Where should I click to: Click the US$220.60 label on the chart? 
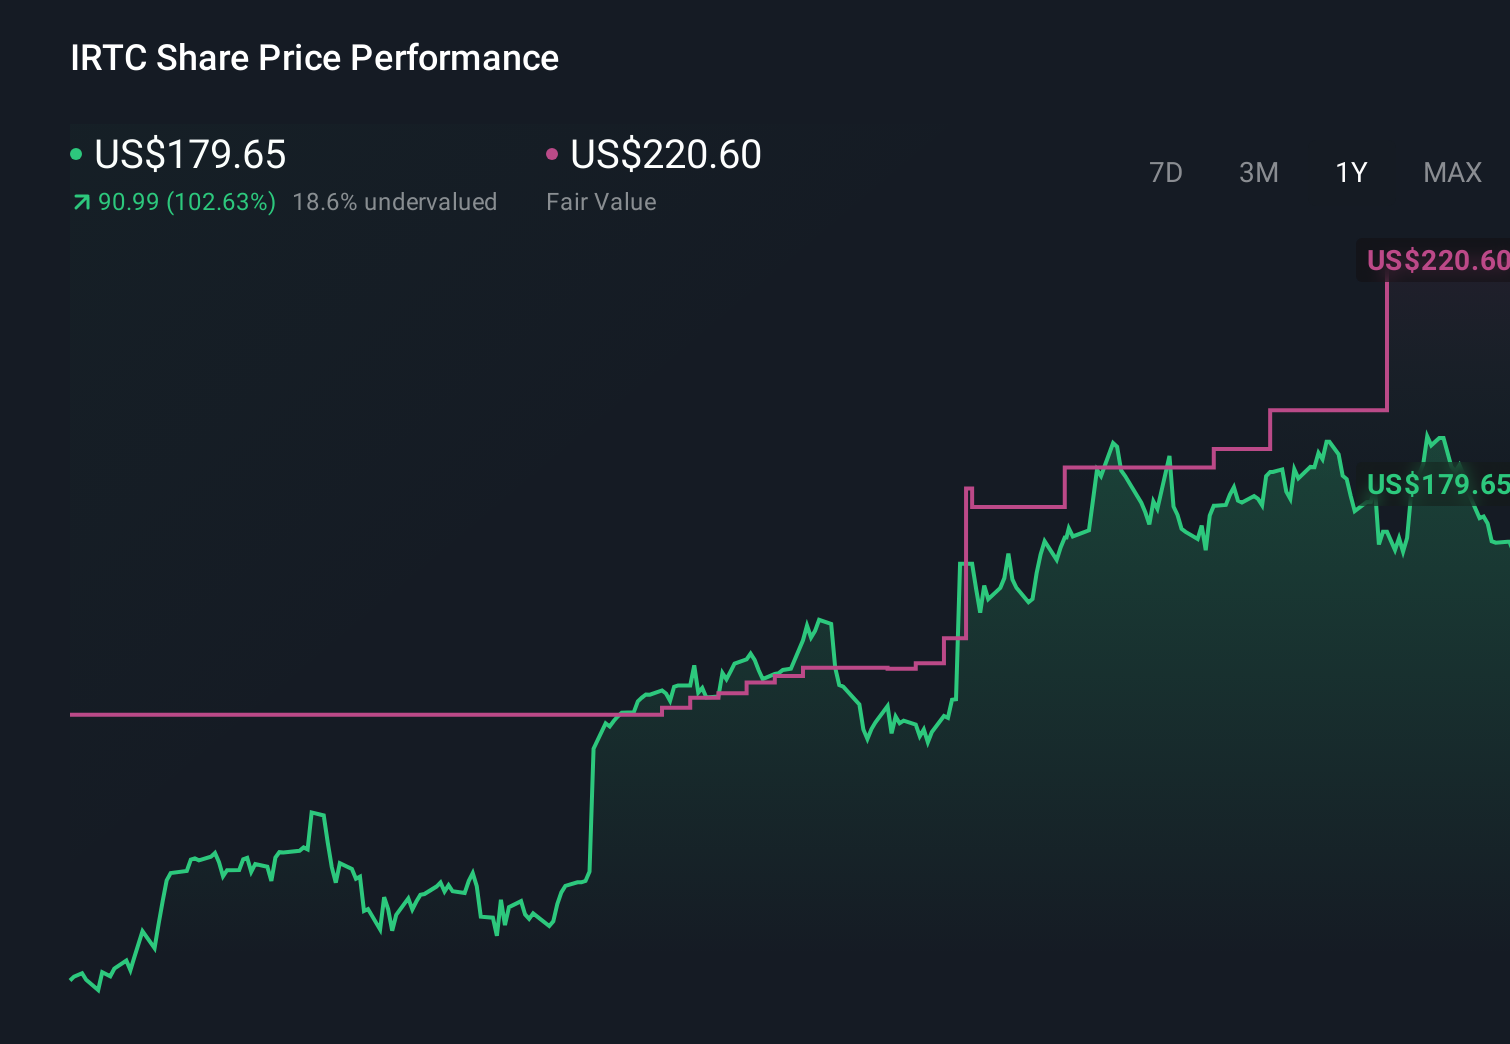1437,261
